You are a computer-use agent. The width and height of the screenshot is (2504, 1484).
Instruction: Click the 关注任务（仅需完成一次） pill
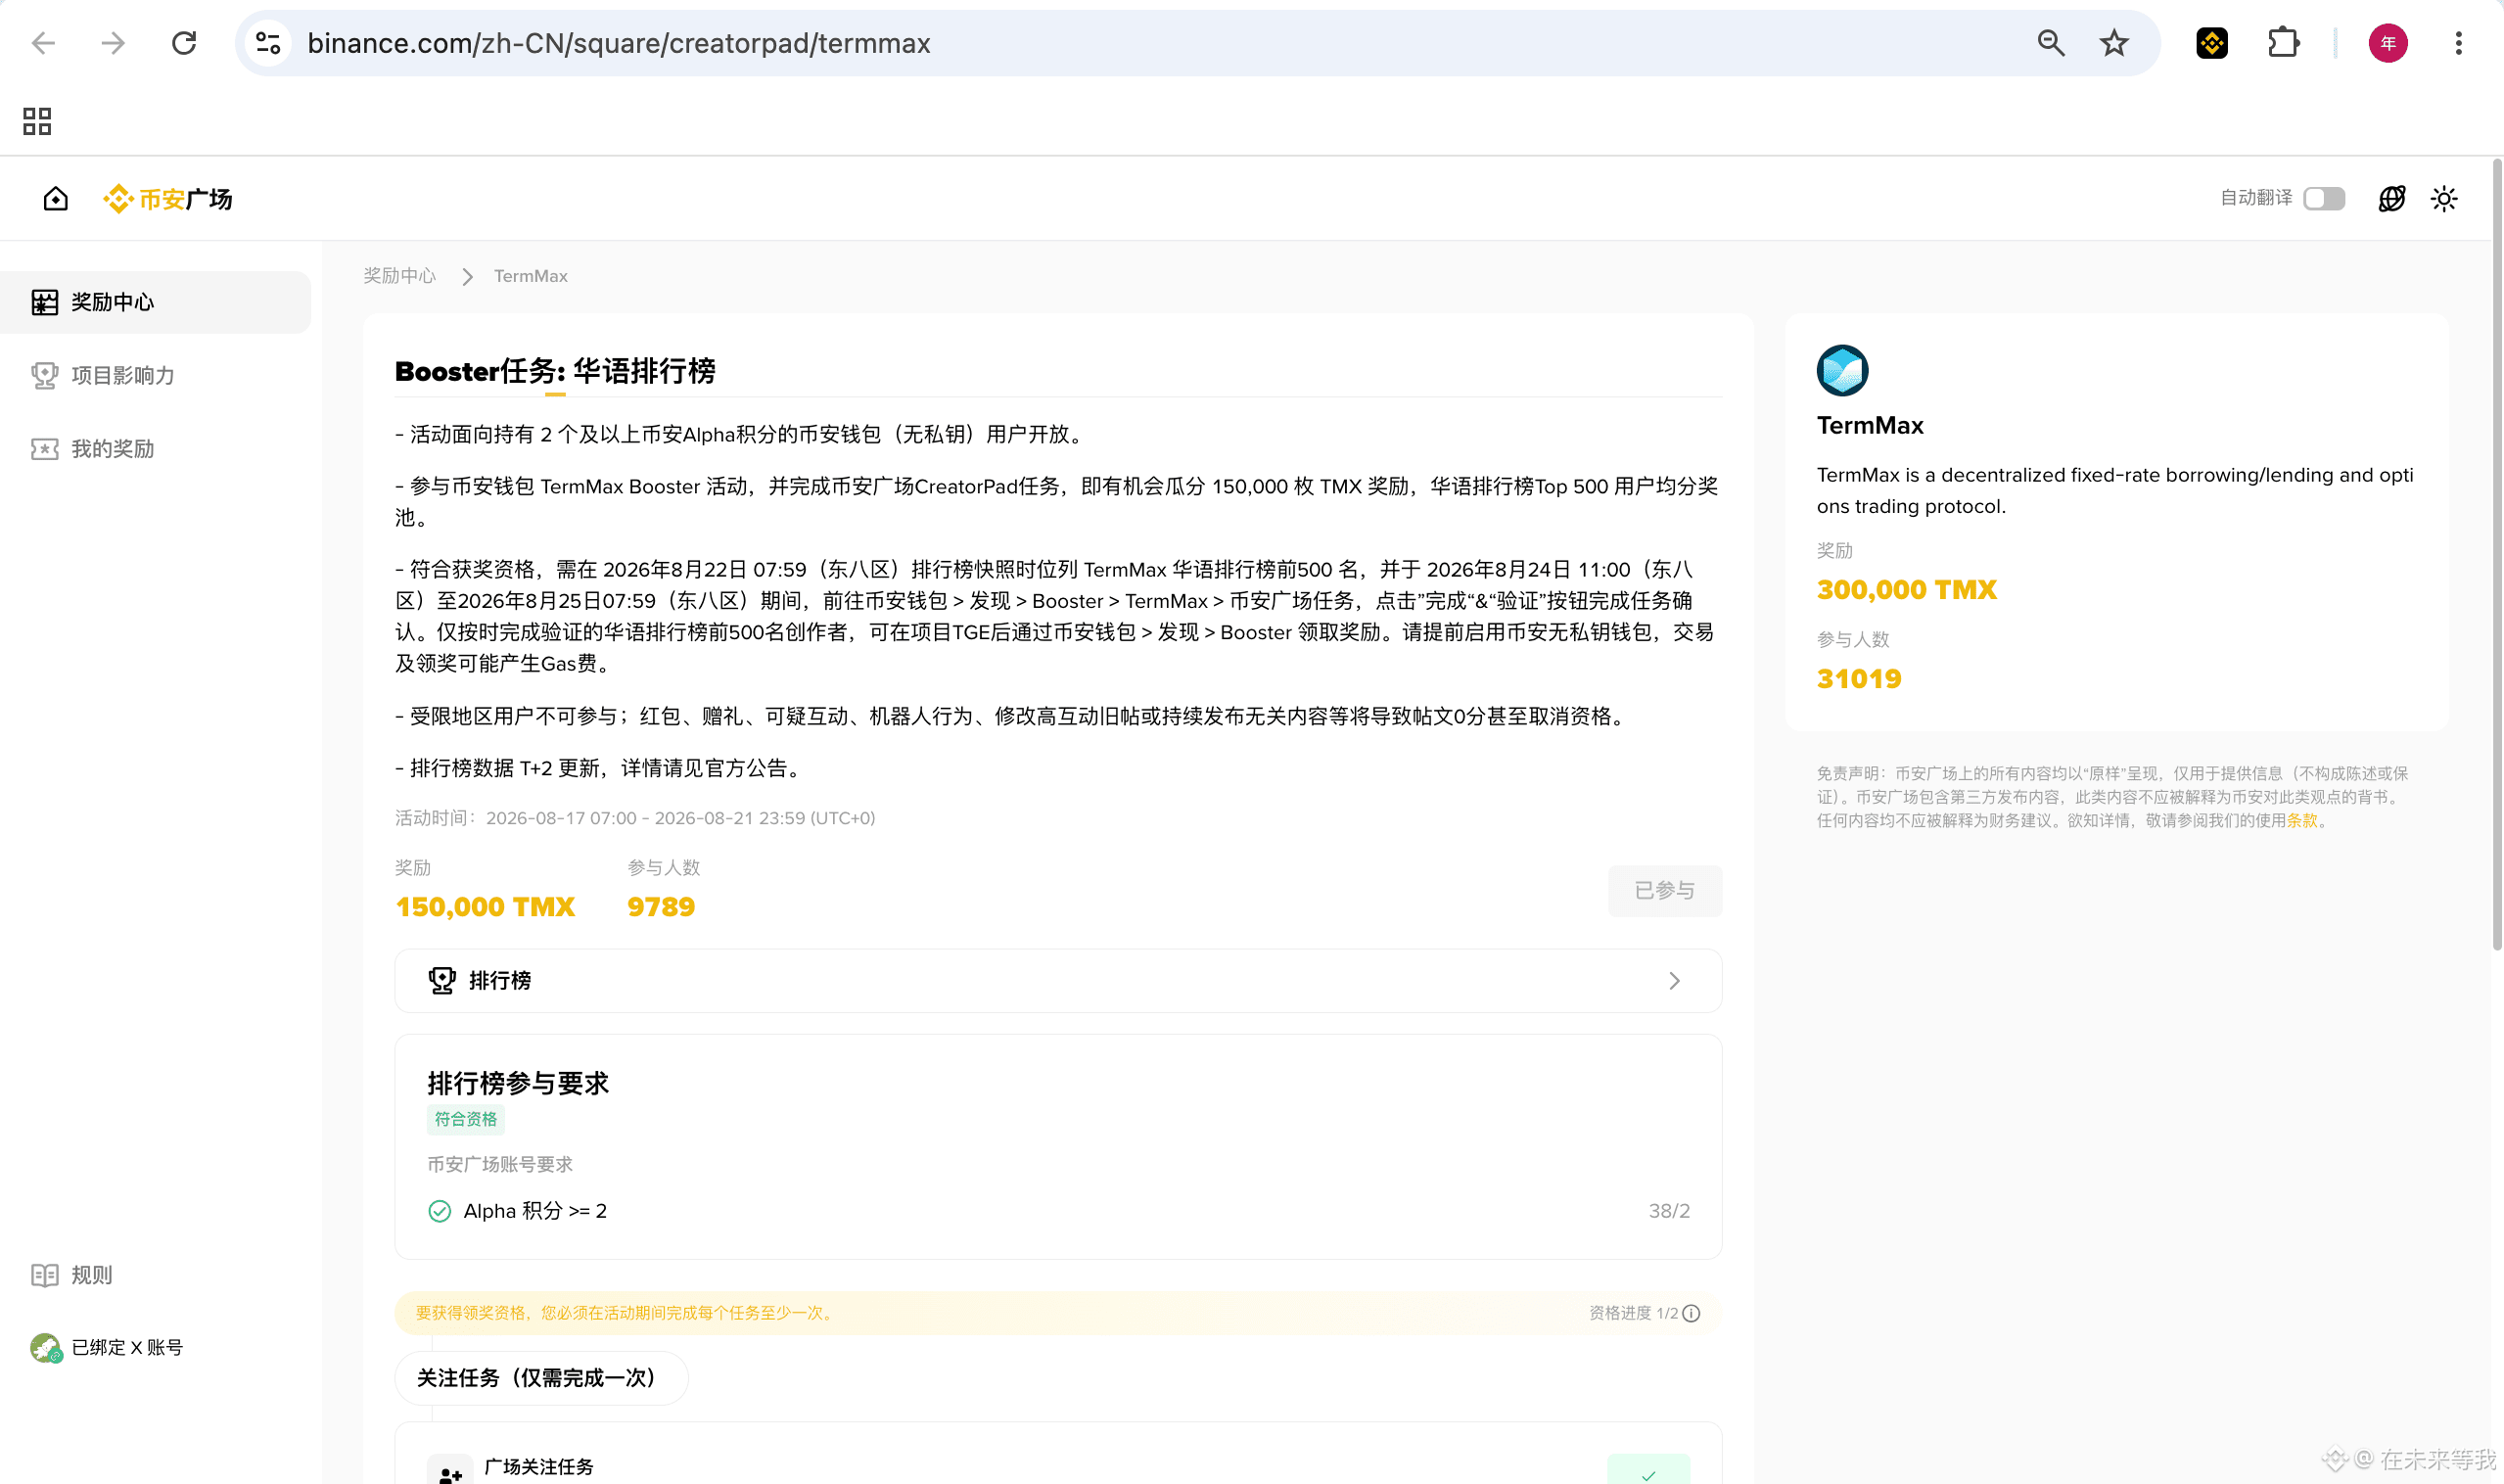(x=541, y=1378)
